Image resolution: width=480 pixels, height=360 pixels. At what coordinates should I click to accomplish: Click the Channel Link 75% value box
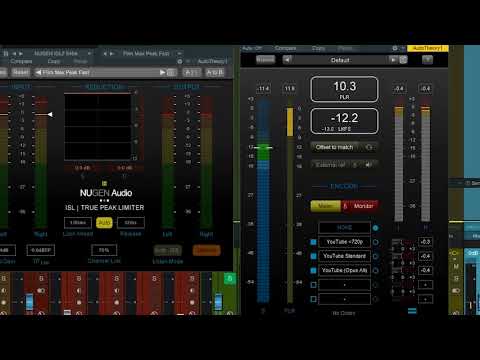[104, 250]
